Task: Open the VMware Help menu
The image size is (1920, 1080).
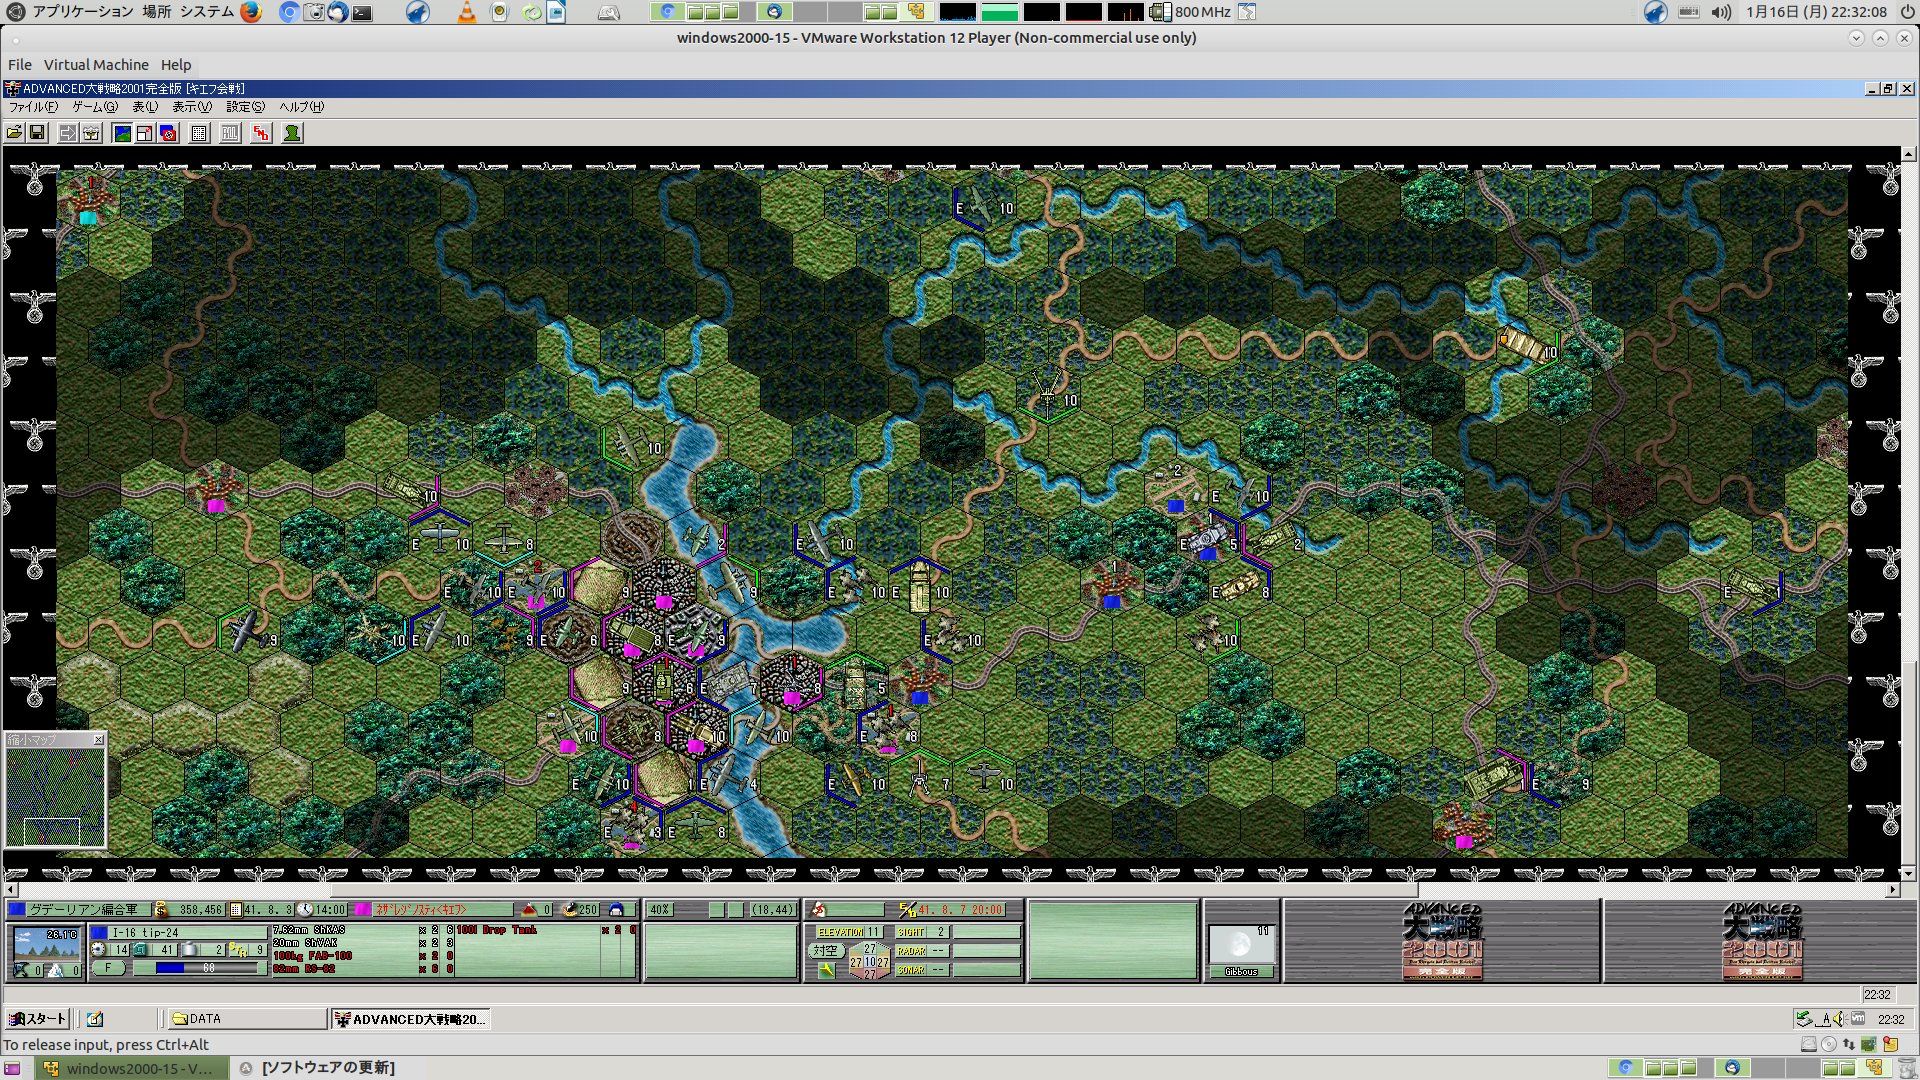Action: click(176, 65)
